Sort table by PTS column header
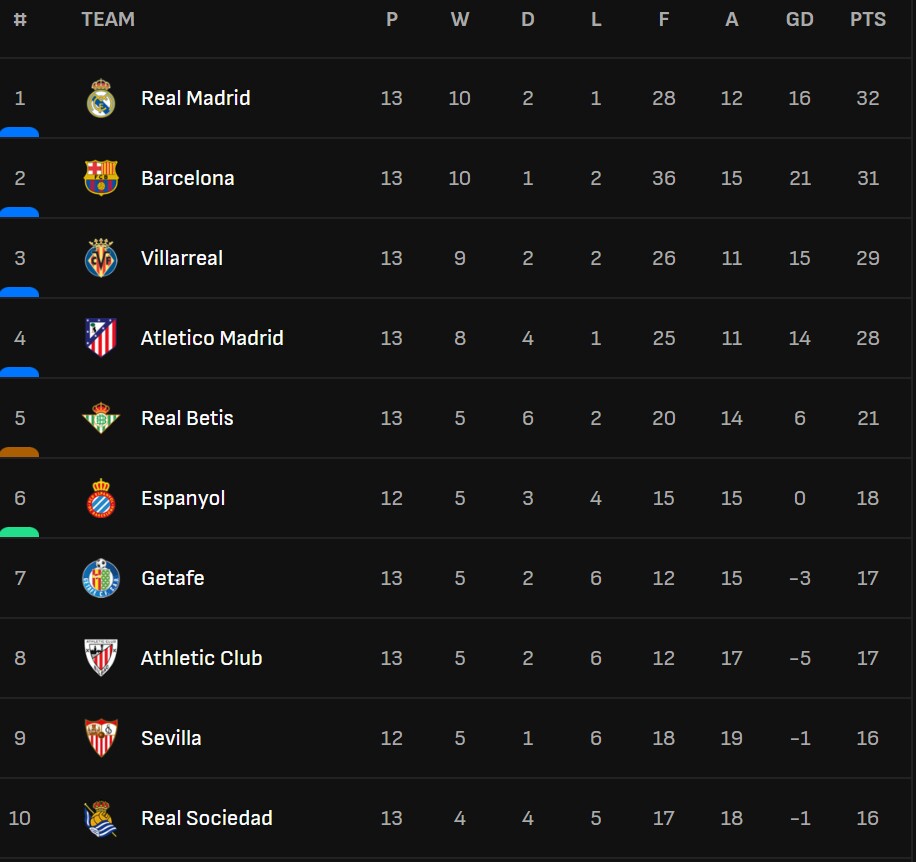The height and width of the screenshot is (862, 916). [x=867, y=19]
